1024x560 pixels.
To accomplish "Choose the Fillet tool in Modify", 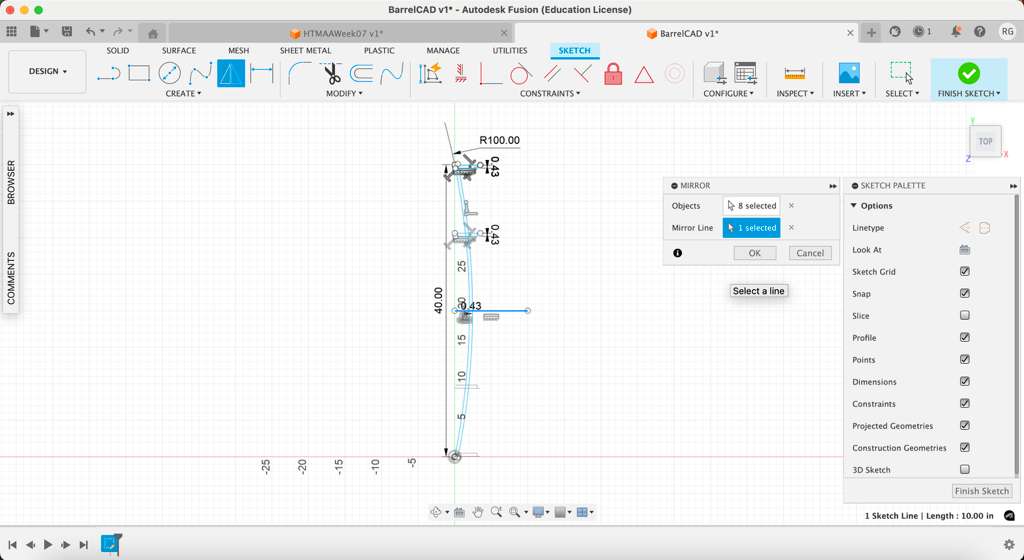I will (x=299, y=73).
